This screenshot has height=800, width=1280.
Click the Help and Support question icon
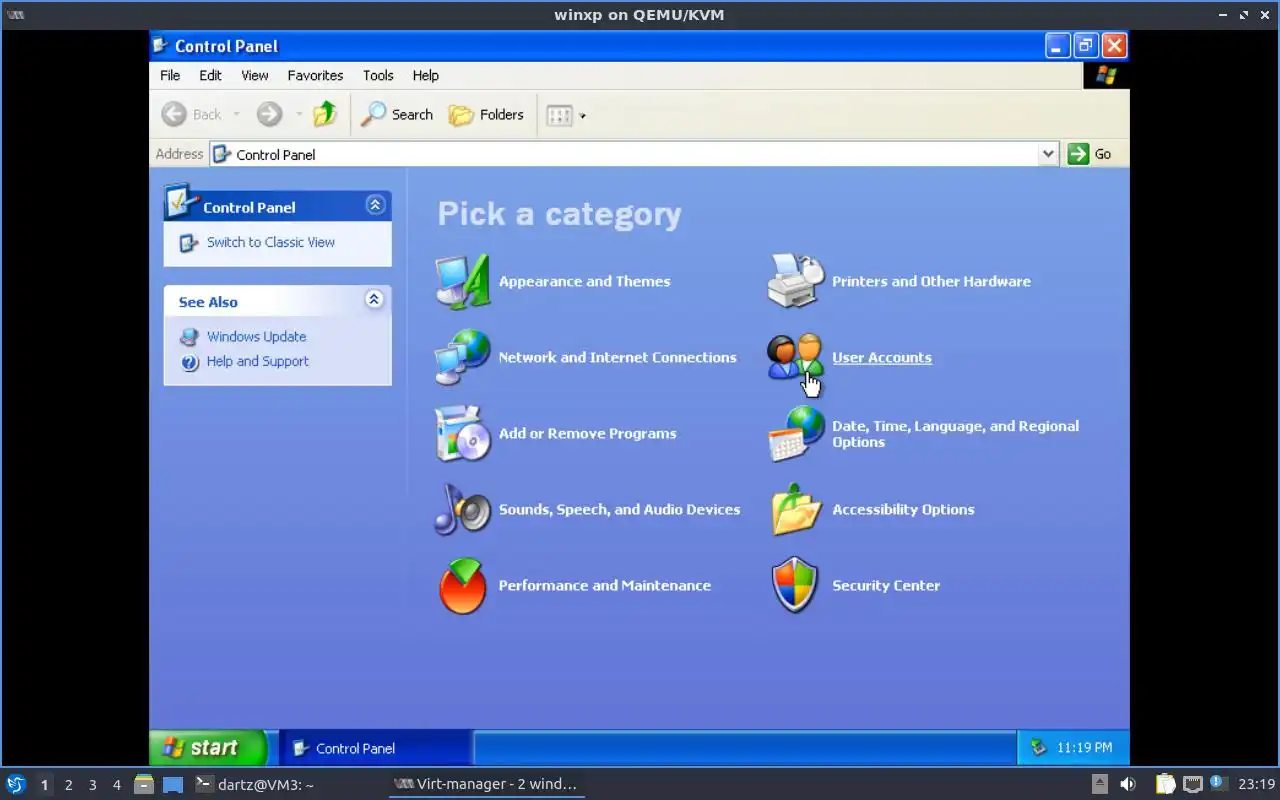190,362
